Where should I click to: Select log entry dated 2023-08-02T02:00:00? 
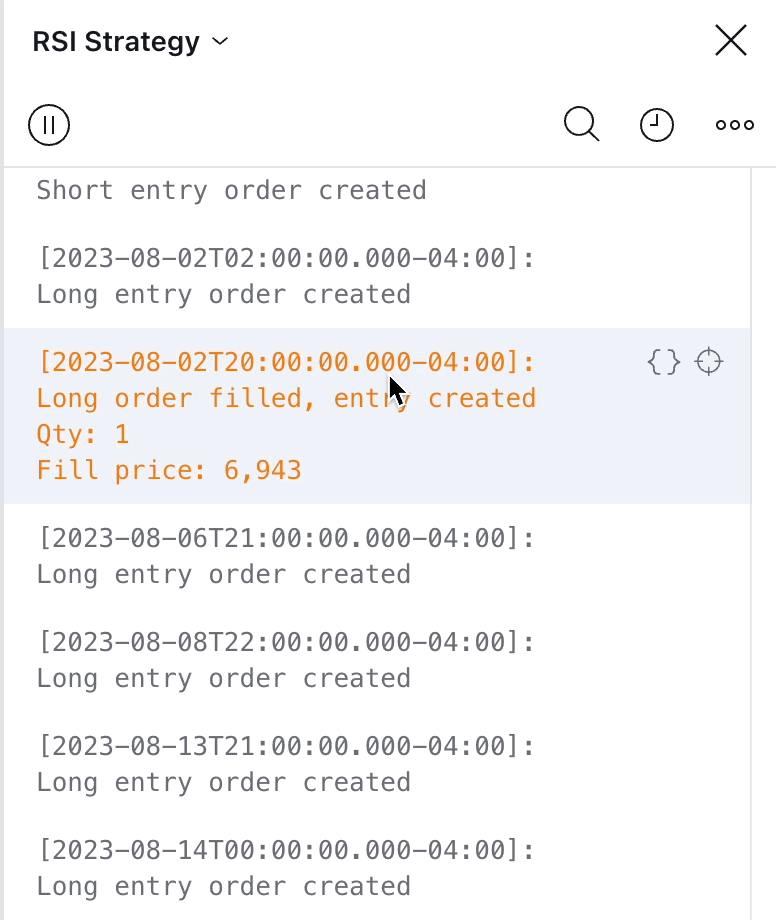tap(377, 276)
